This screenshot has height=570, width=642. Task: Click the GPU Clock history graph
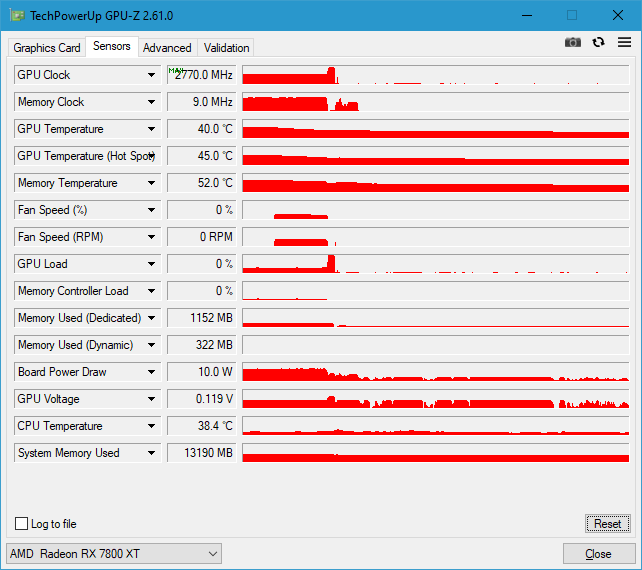click(x=436, y=75)
